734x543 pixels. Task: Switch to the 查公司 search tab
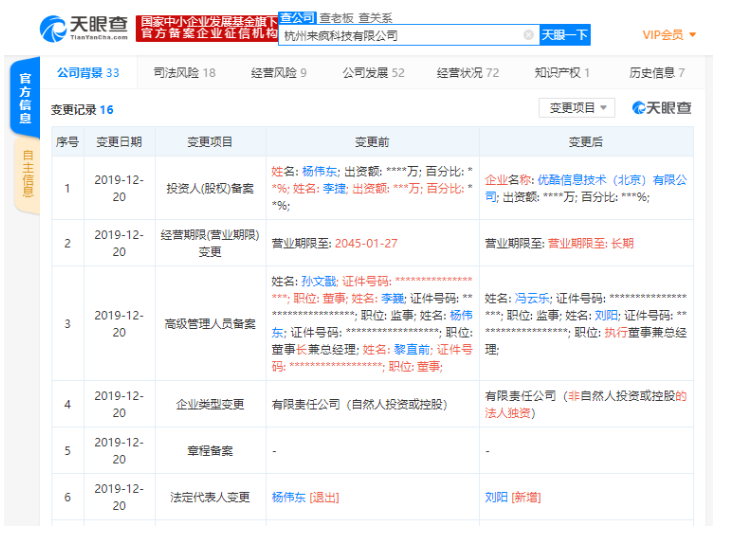(297, 18)
